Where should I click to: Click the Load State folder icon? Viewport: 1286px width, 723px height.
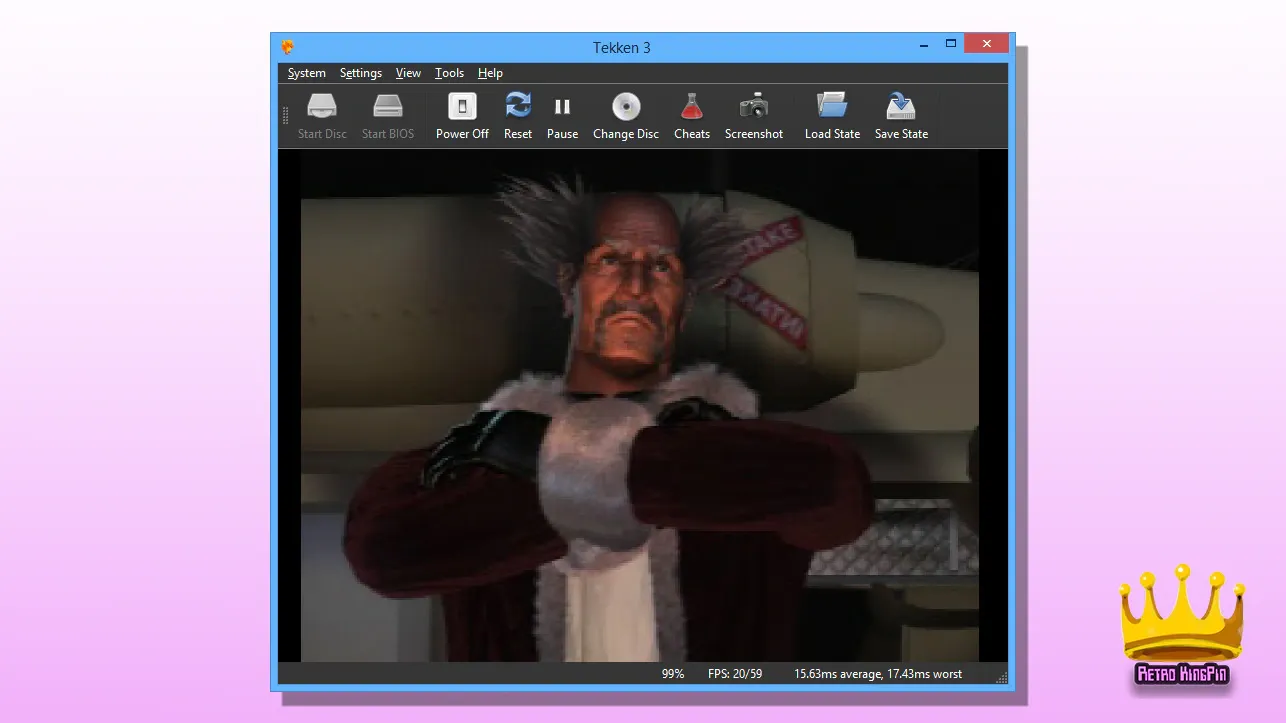click(832, 116)
